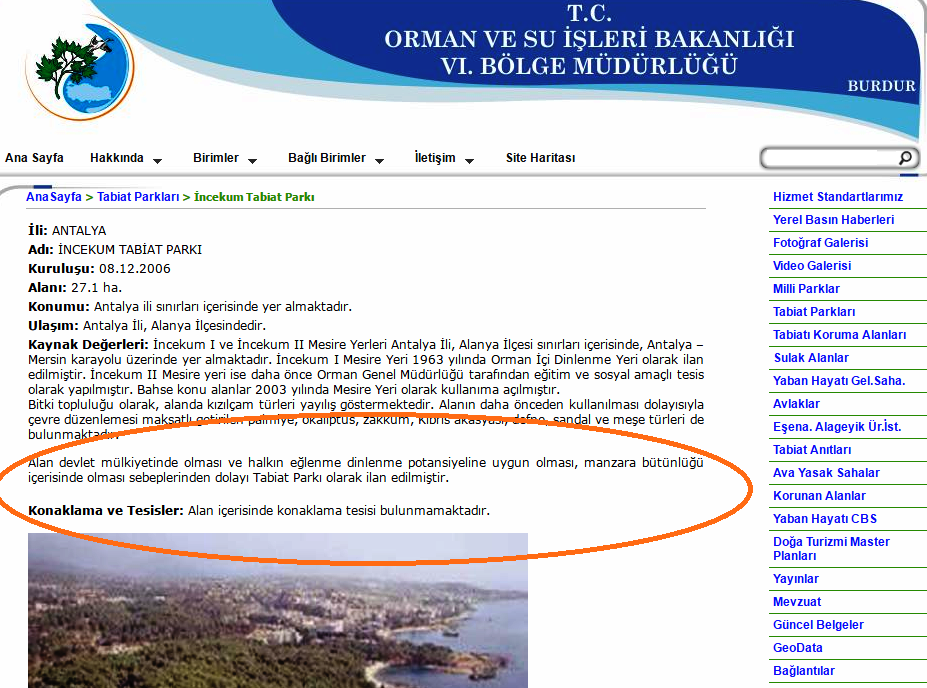927x688 pixels.
Task: Open Hizmet Standartlarımız sidebar link
Action: click(837, 197)
